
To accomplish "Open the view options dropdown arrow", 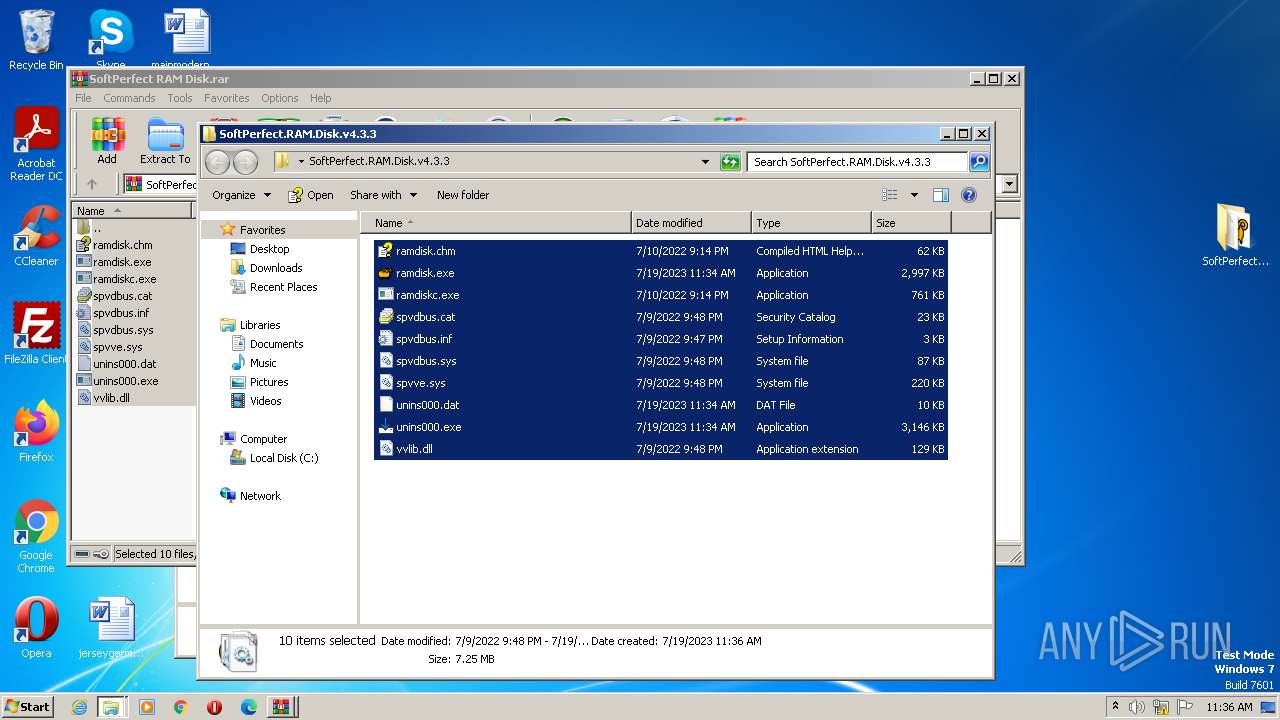I will point(914,195).
